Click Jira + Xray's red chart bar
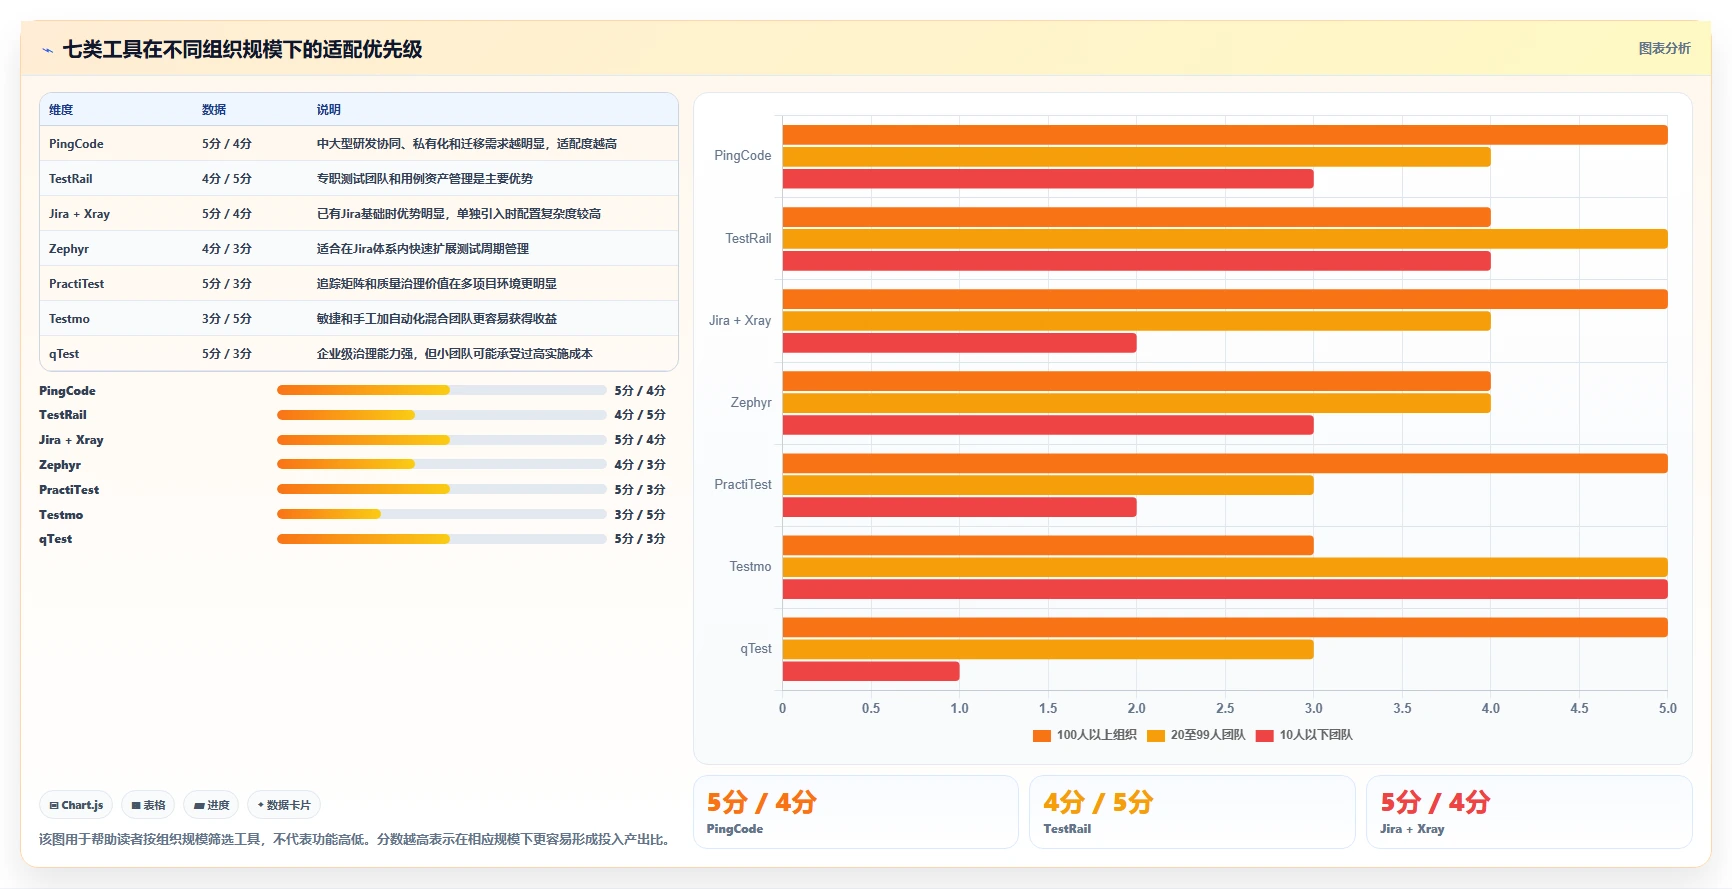The height and width of the screenshot is (889, 1732). [x=960, y=343]
